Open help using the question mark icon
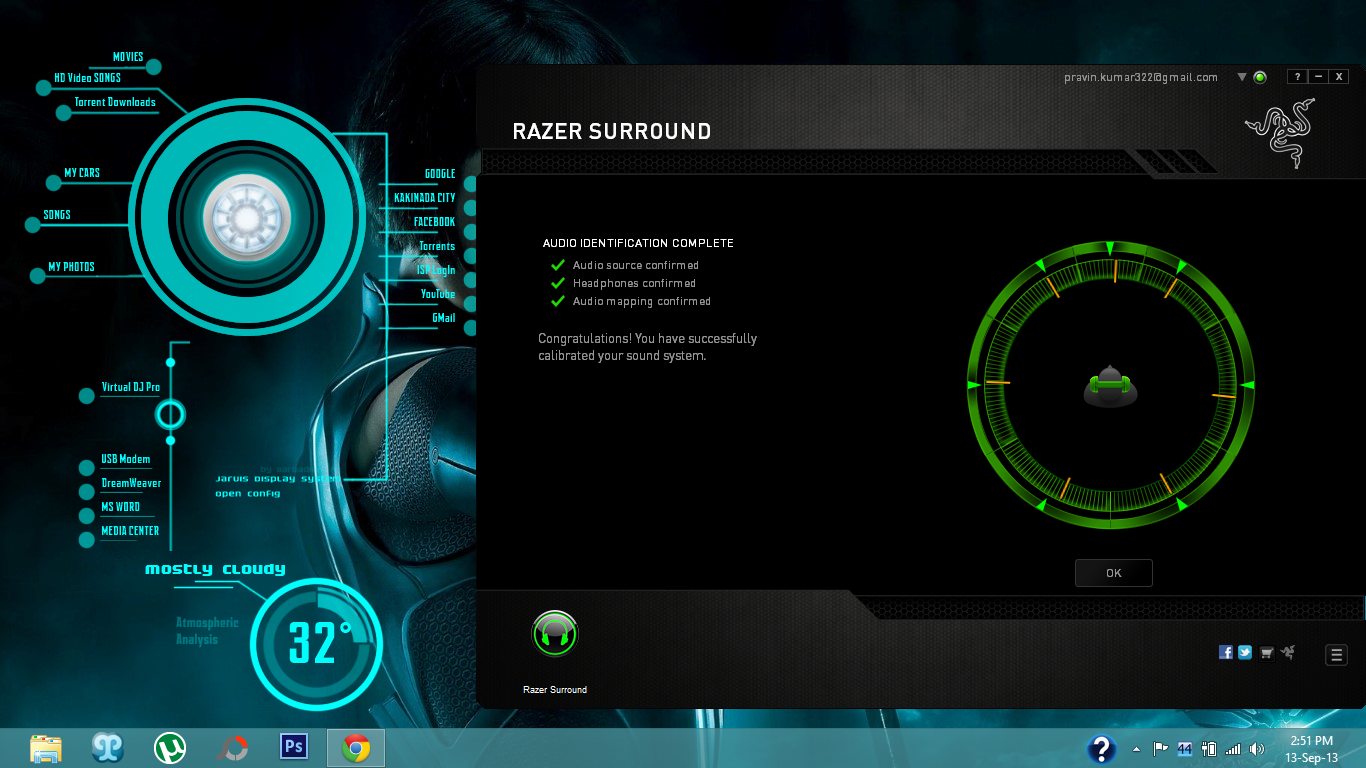This screenshot has width=1366, height=768. click(1297, 76)
